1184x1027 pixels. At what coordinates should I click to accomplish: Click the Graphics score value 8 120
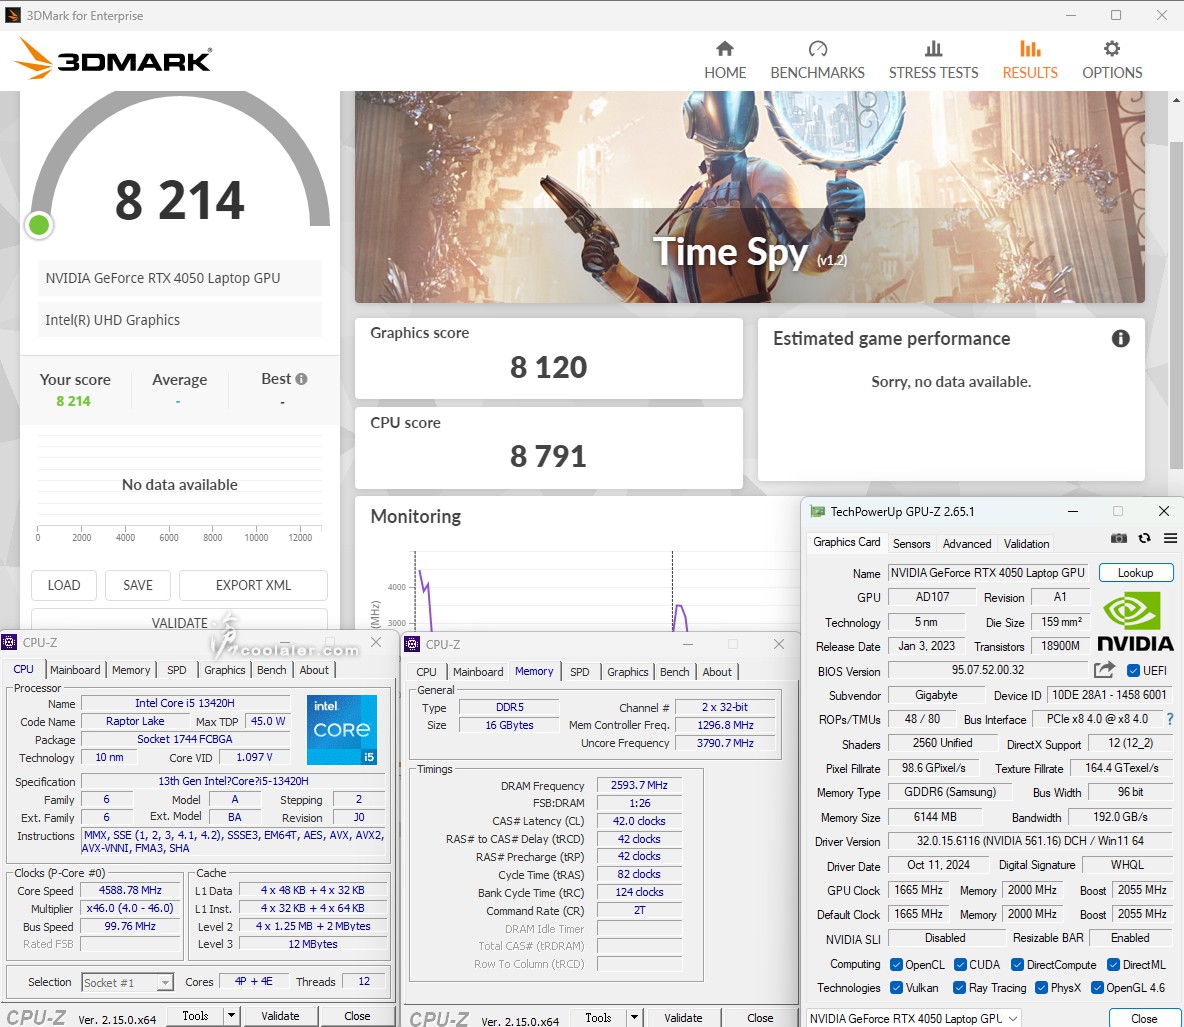point(548,367)
